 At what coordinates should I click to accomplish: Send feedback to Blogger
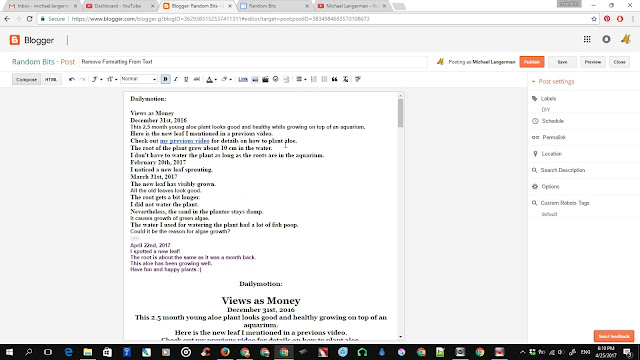(614, 336)
